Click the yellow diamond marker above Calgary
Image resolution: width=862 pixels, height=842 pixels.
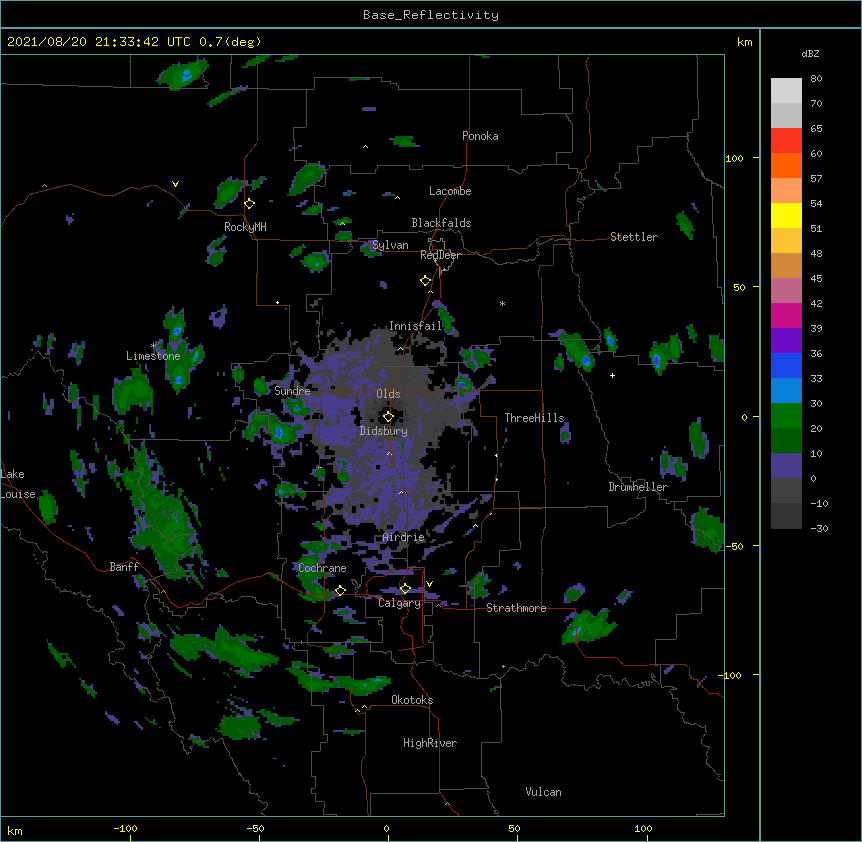(x=405, y=588)
